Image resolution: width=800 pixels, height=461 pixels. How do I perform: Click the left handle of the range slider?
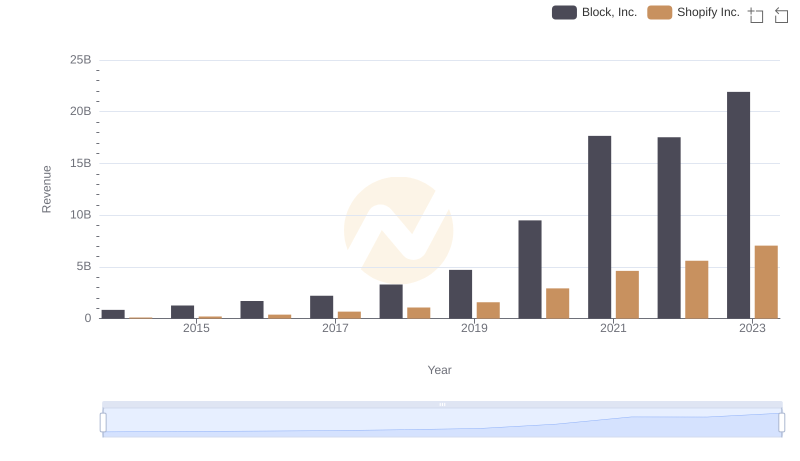tap(103, 423)
